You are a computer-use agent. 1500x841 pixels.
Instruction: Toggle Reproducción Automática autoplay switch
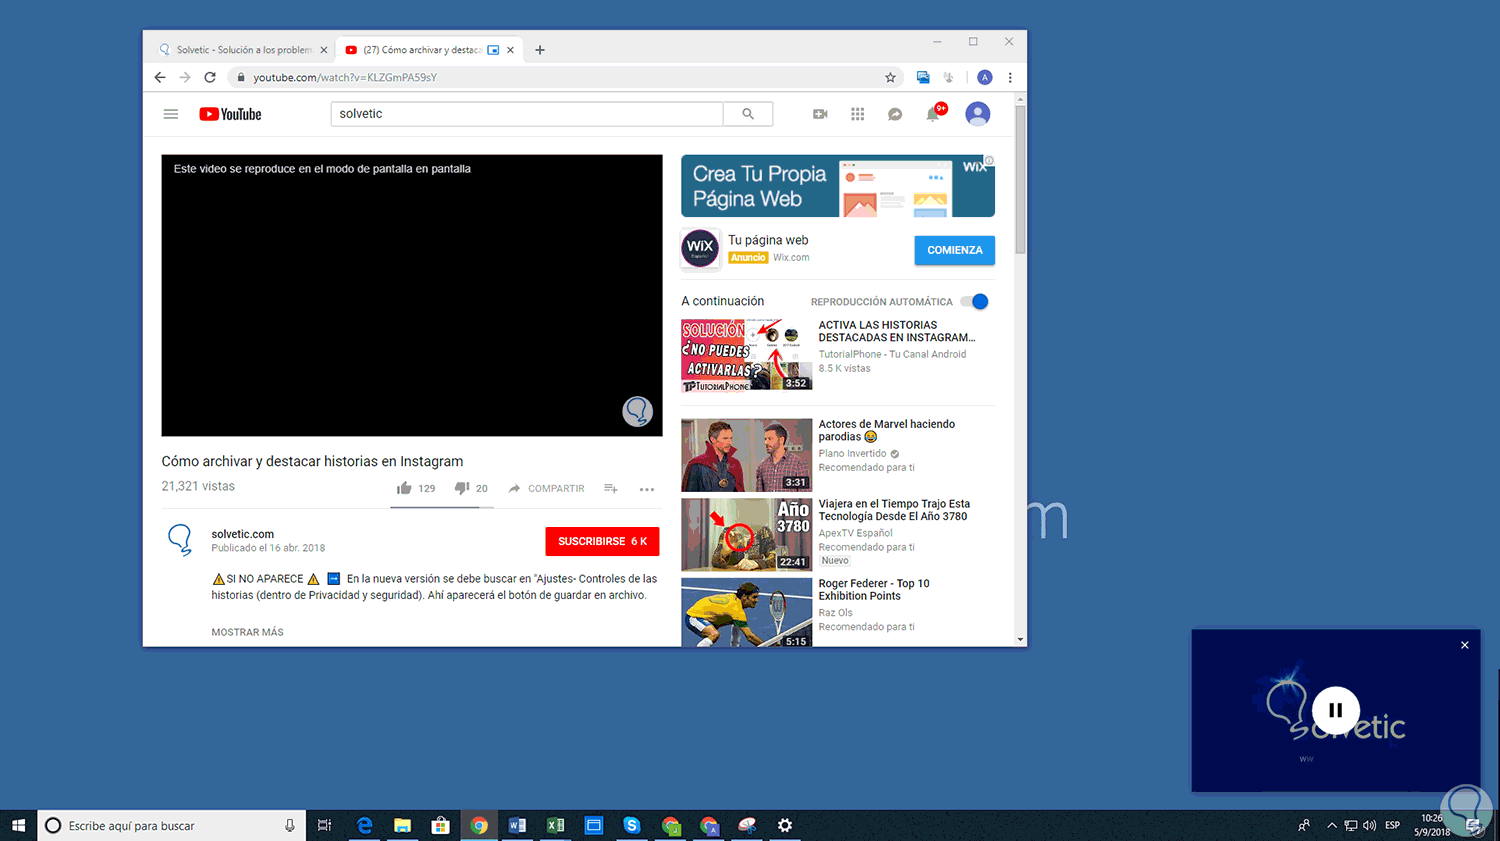[974, 301]
